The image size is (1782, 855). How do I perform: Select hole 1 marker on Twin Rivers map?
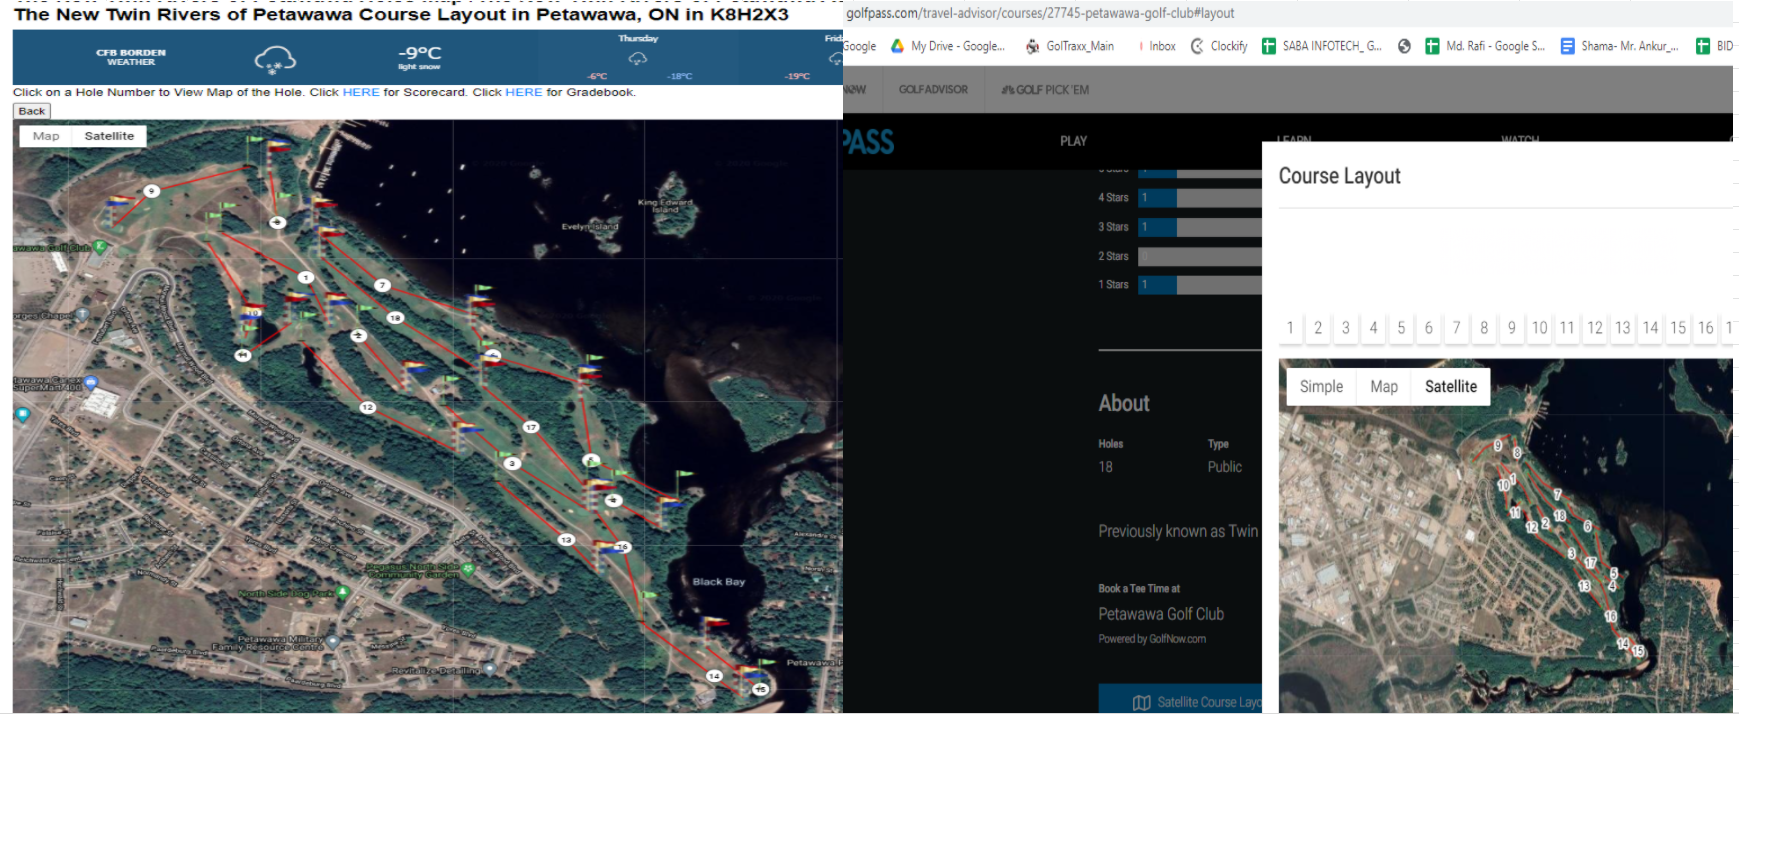[x=306, y=278]
